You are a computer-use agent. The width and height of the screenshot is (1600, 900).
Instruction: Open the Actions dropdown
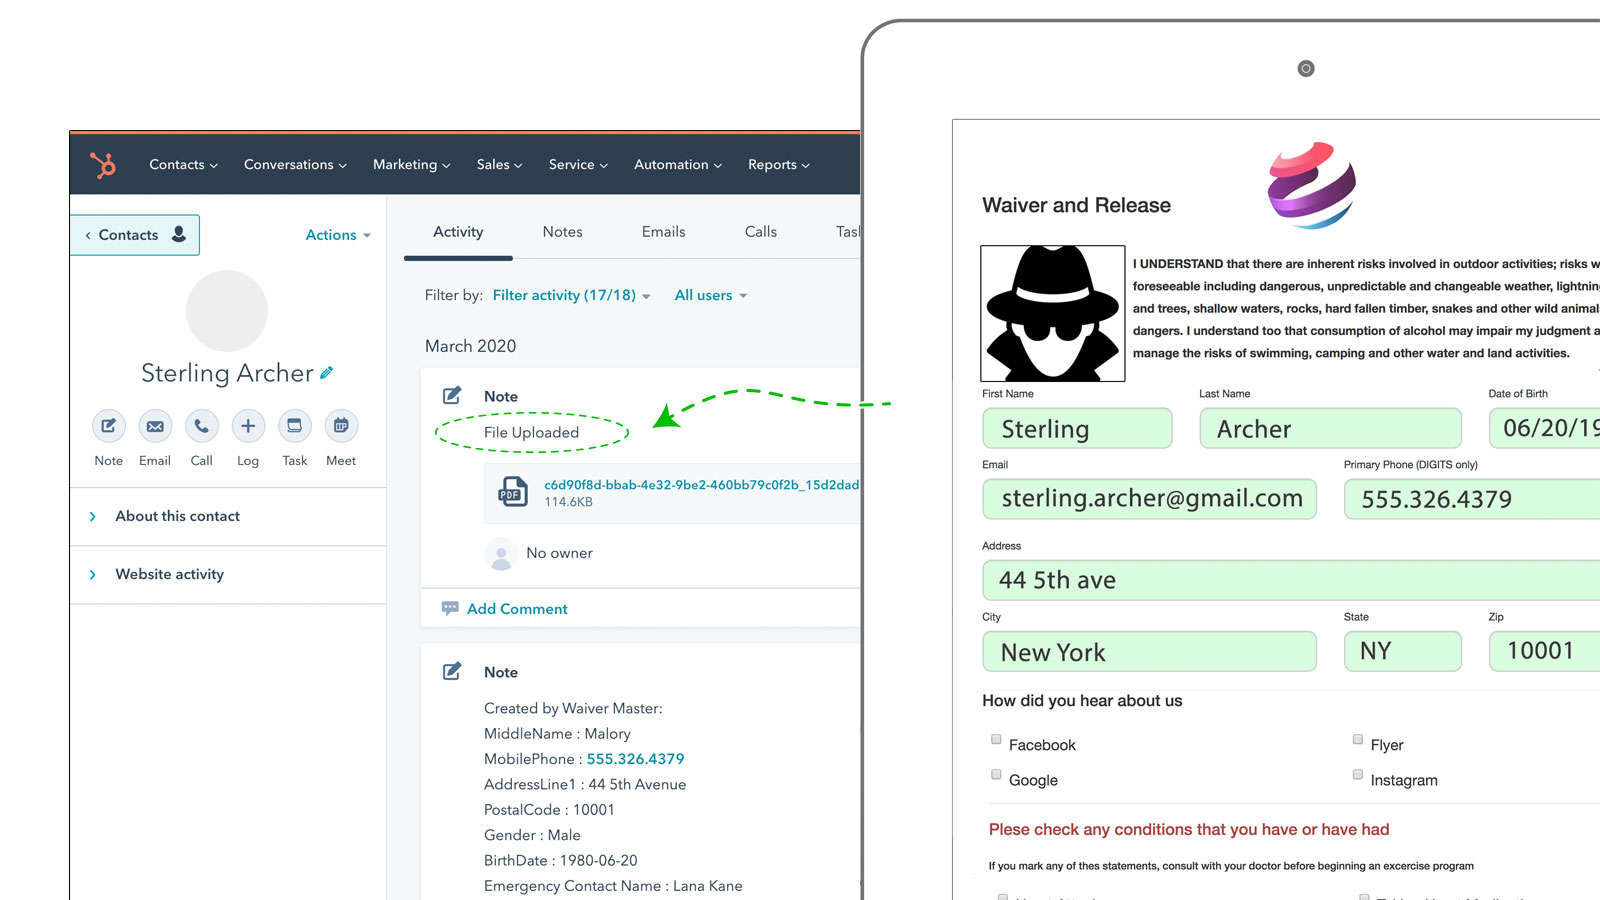(x=337, y=235)
